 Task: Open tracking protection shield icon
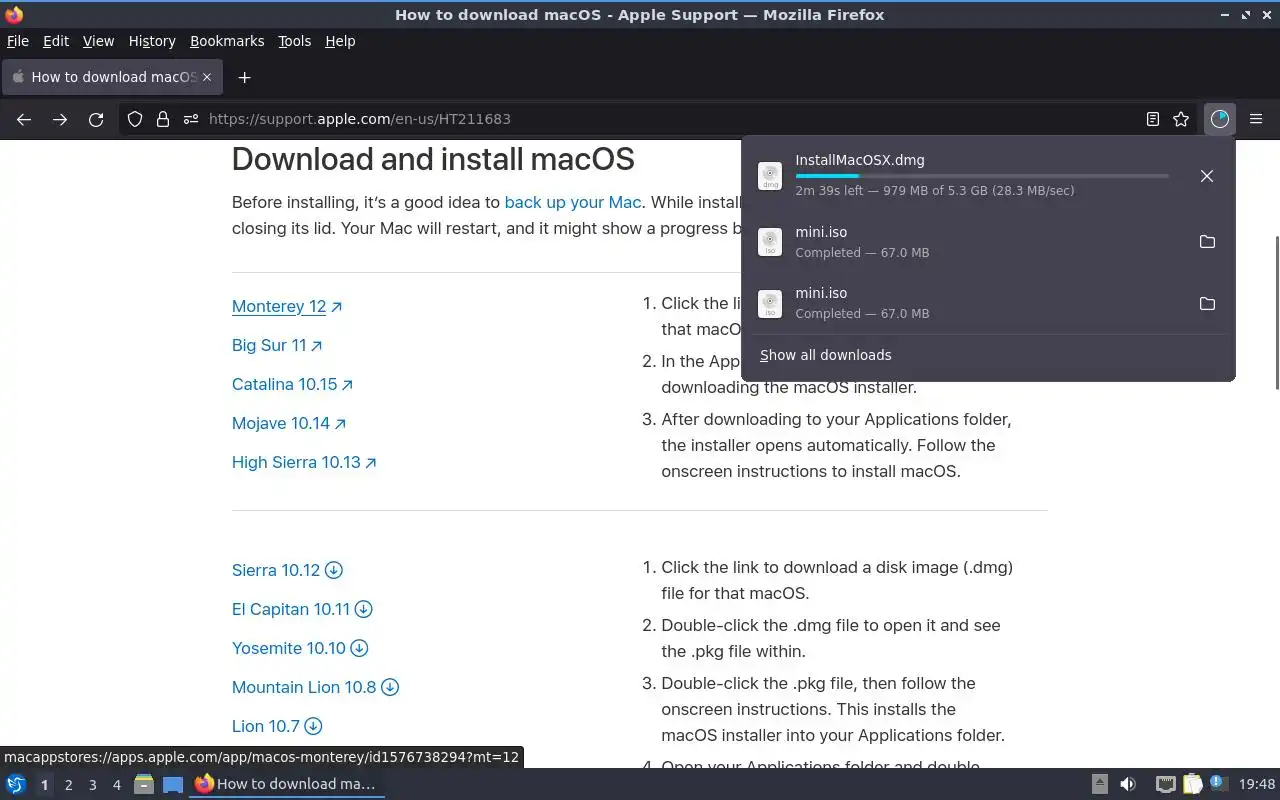point(135,119)
